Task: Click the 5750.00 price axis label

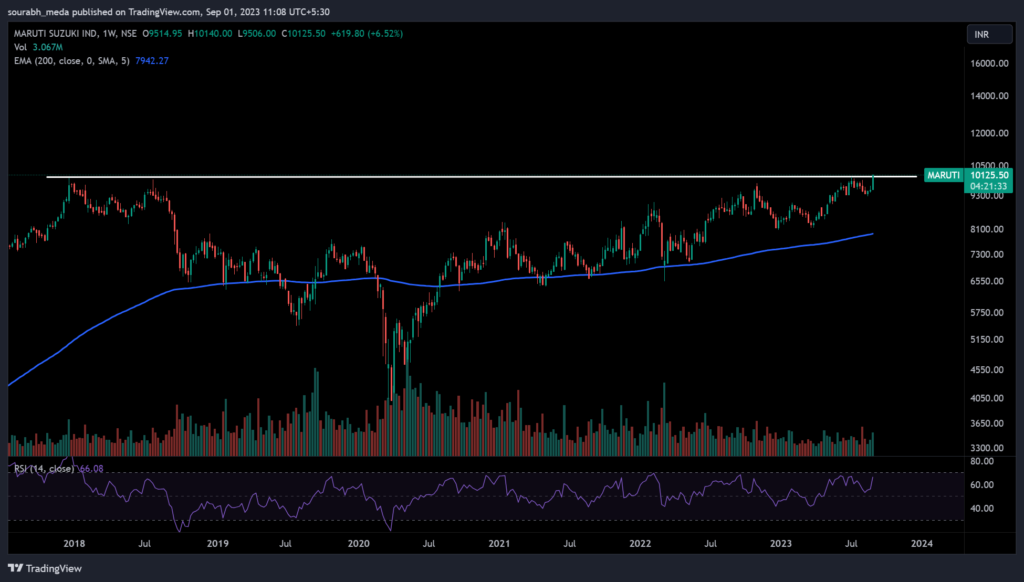Action: click(x=987, y=313)
